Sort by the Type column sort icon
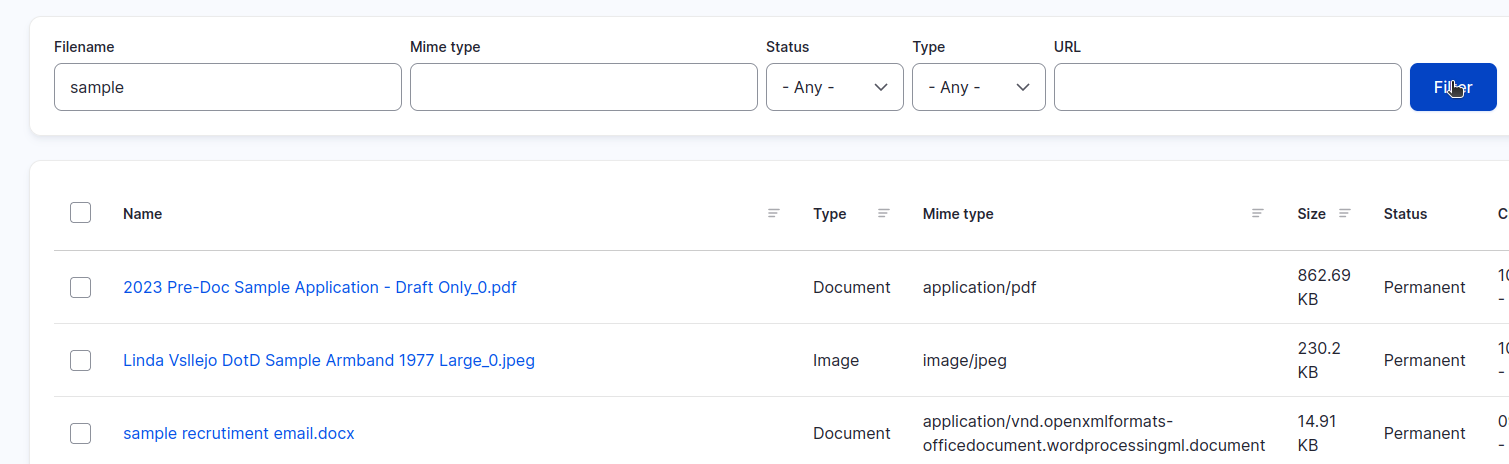 click(x=883, y=213)
